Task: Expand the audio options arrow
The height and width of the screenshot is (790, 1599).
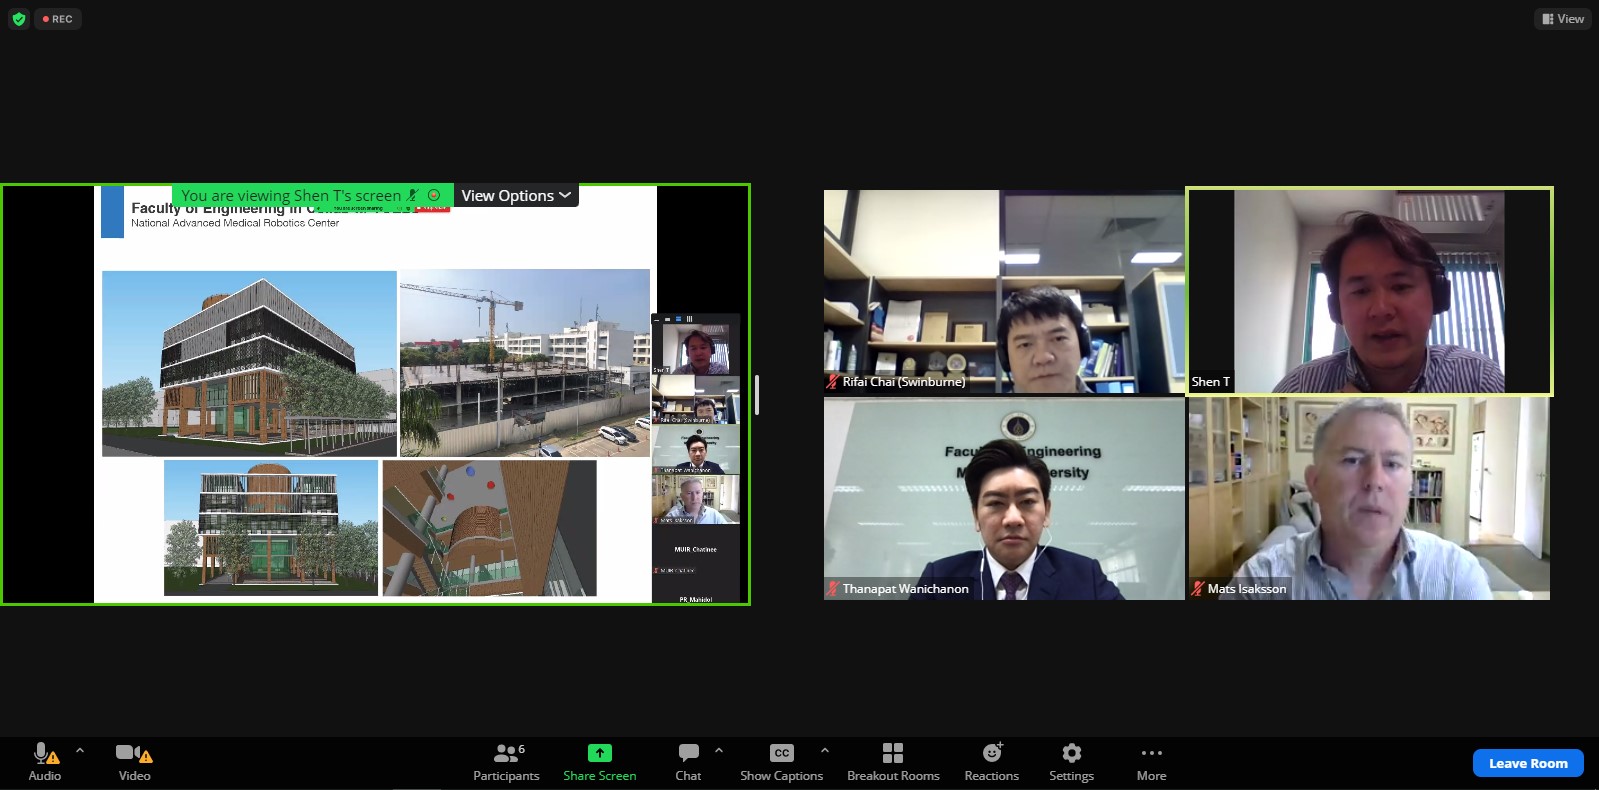Action: (80, 750)
